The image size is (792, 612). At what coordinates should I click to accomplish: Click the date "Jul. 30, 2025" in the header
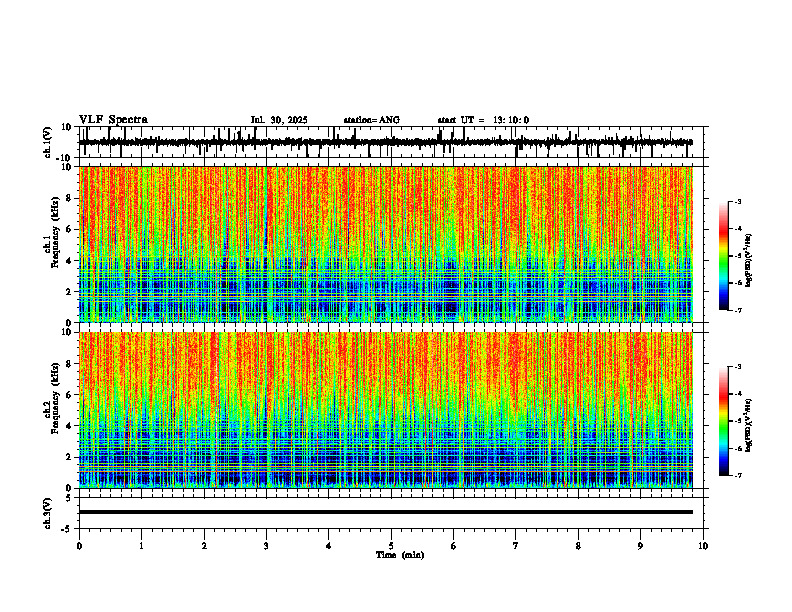point(279,120)
